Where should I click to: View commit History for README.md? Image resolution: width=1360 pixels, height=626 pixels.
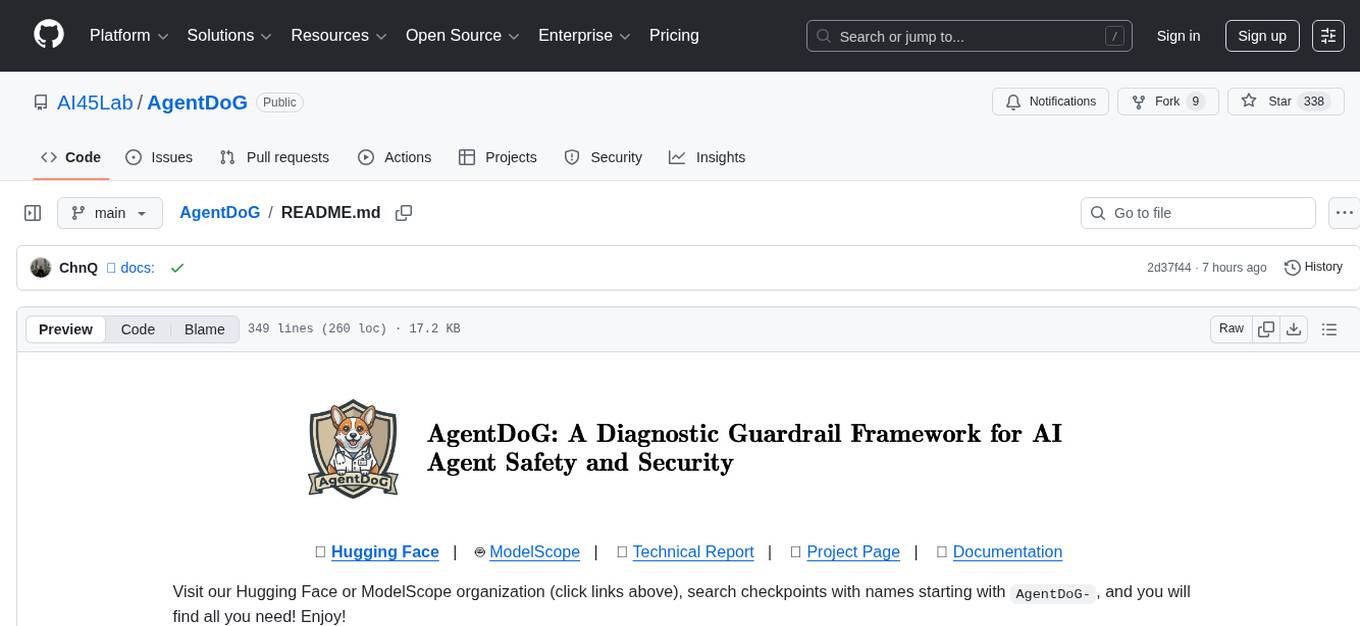pyautogui.click(x=1313, y=267)
